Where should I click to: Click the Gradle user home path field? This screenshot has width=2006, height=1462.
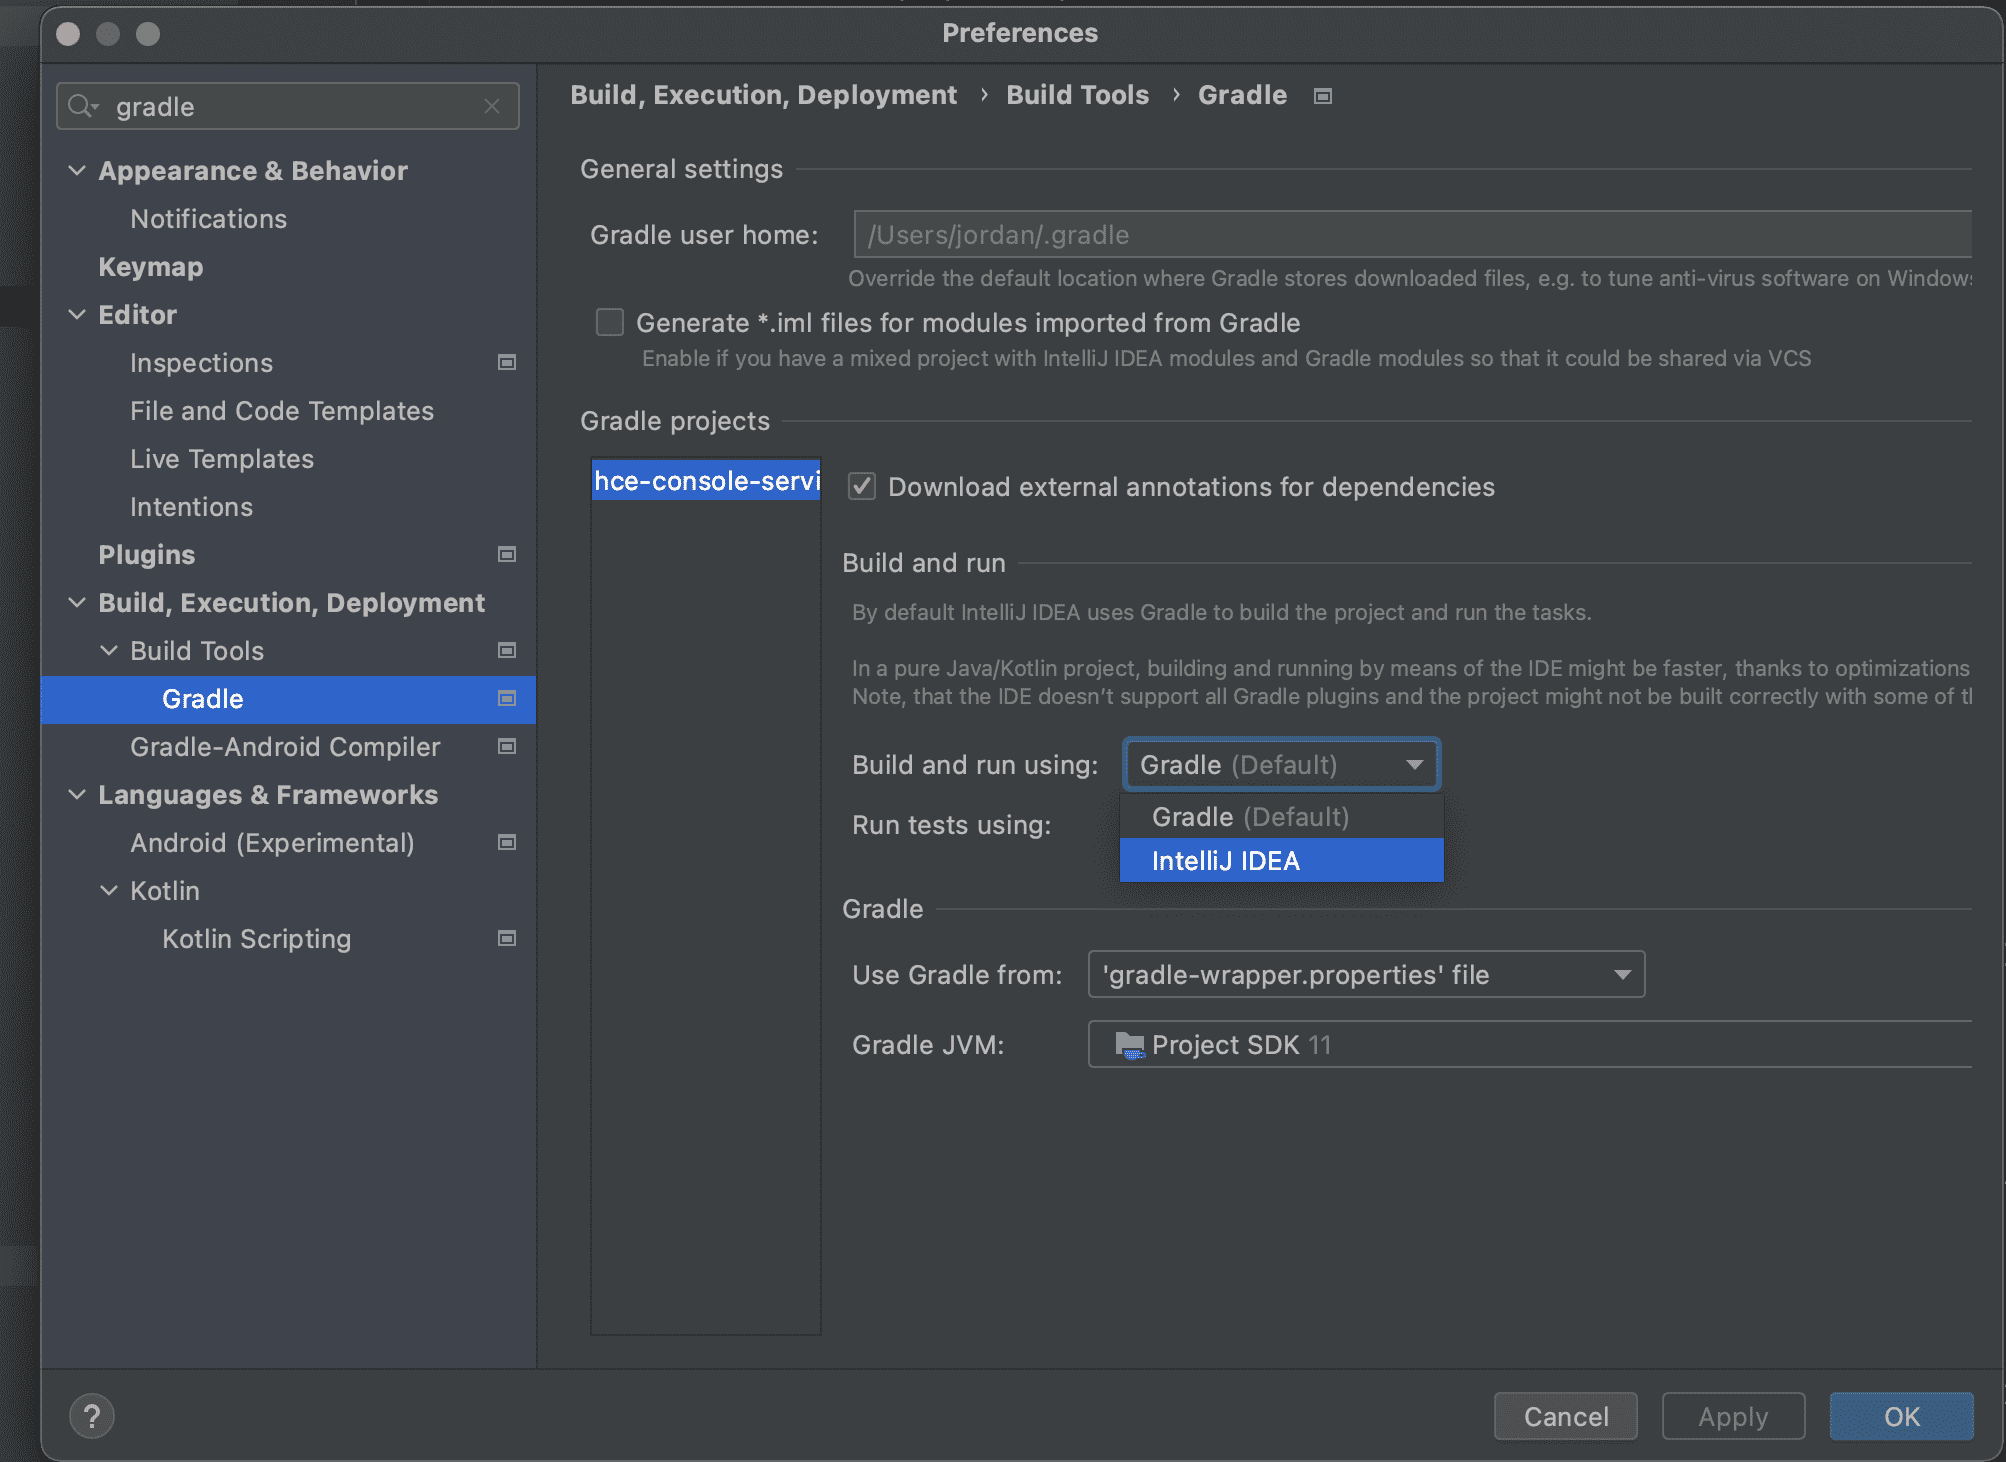(1412, 234)
